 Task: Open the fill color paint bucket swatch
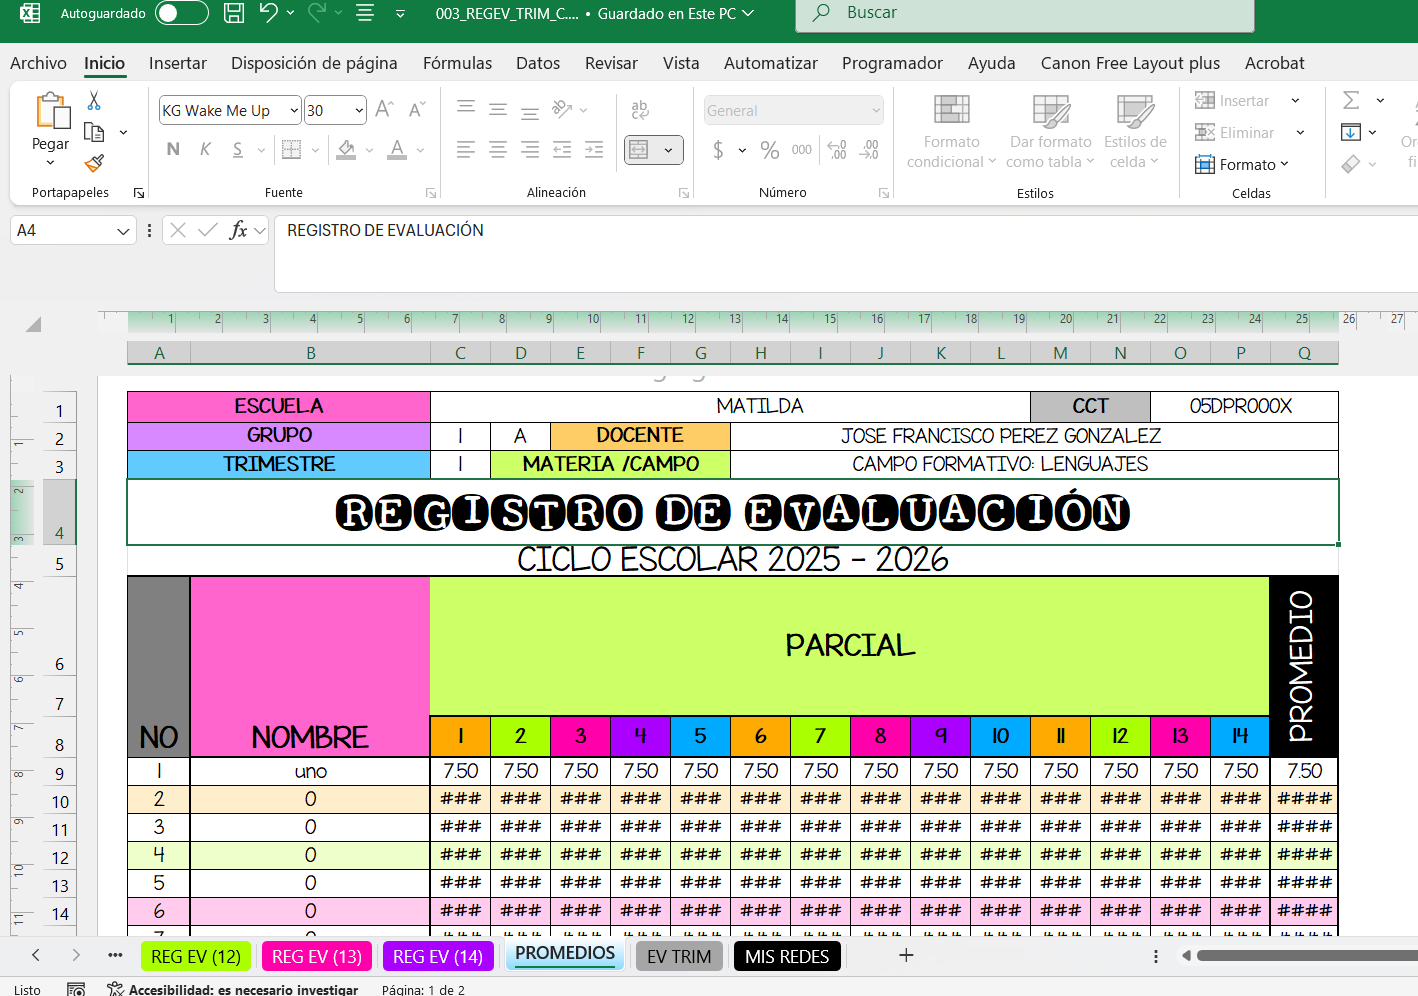pos(347,150)
